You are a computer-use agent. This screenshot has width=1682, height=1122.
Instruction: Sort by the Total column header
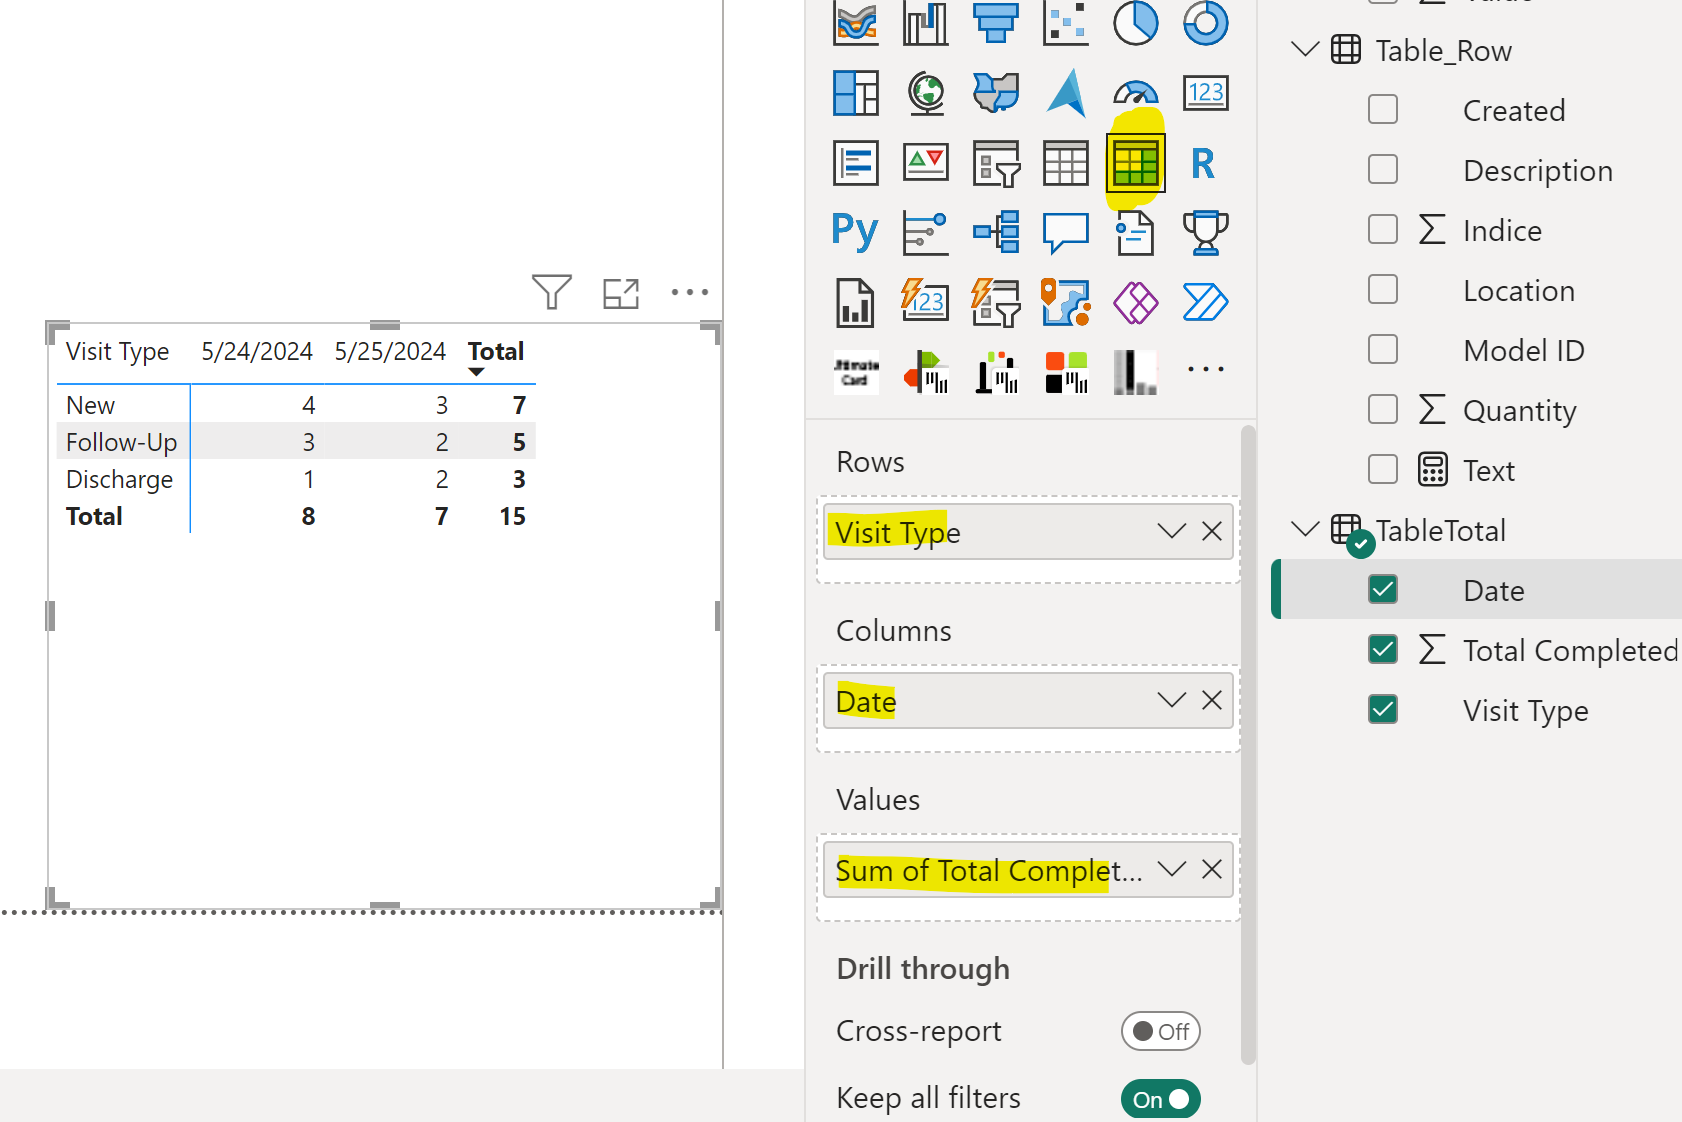(x=496, y=352)
